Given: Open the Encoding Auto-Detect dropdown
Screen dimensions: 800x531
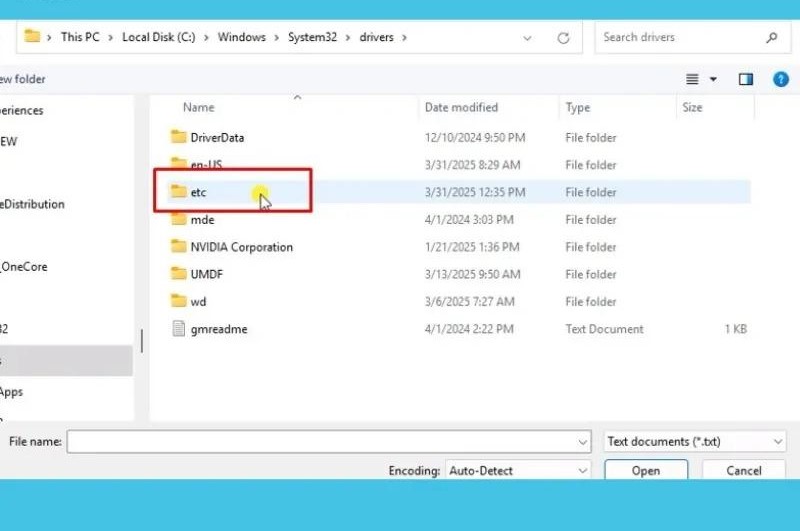Looking at the screenshot, I should [518, 470].
